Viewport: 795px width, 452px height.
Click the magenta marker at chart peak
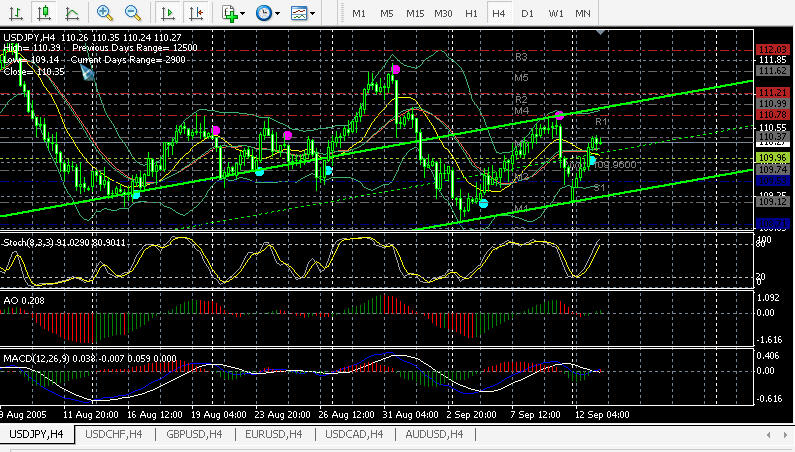click(x=397, y=69)
